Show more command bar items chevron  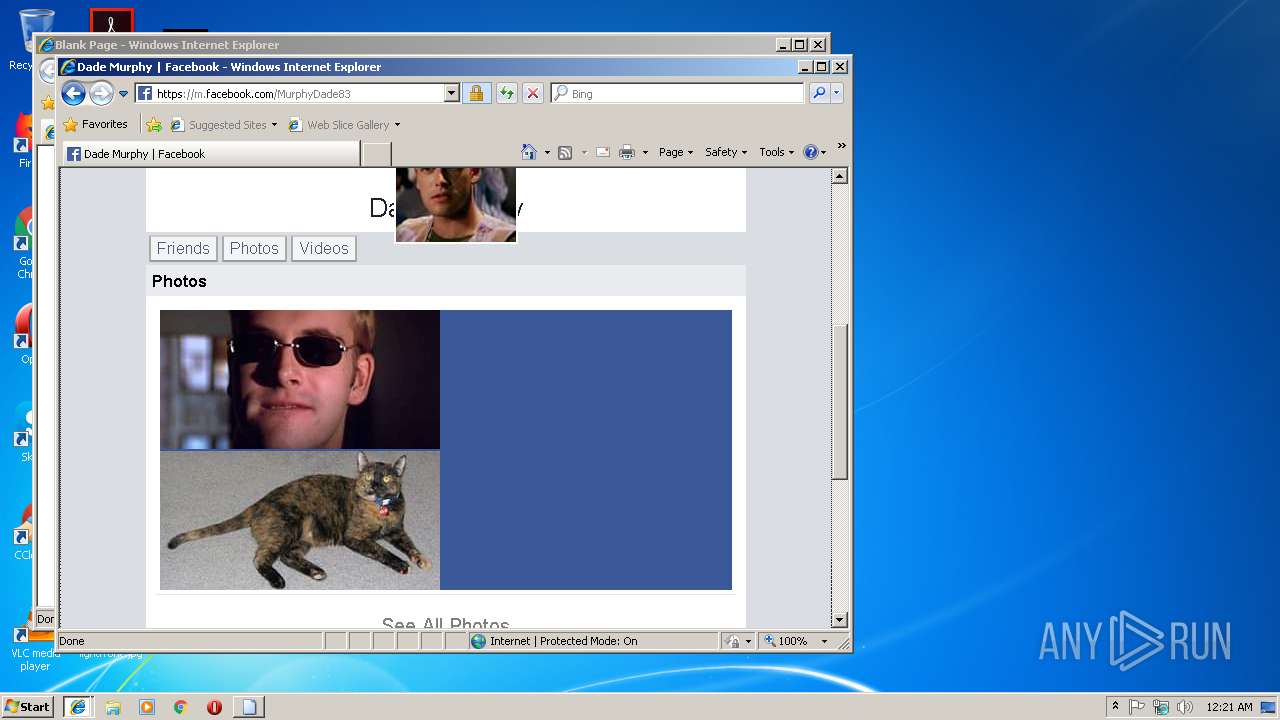842,146
